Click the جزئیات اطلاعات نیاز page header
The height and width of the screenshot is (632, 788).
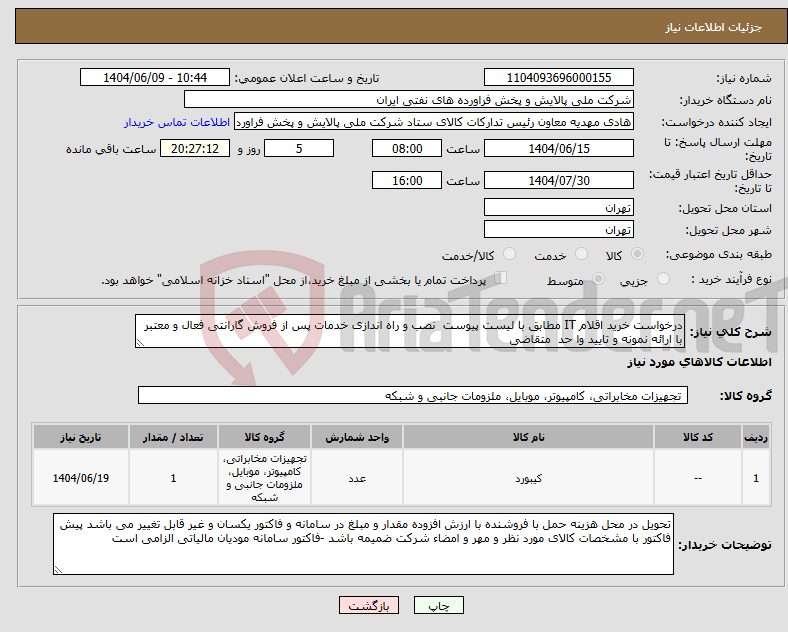(714, 27)
